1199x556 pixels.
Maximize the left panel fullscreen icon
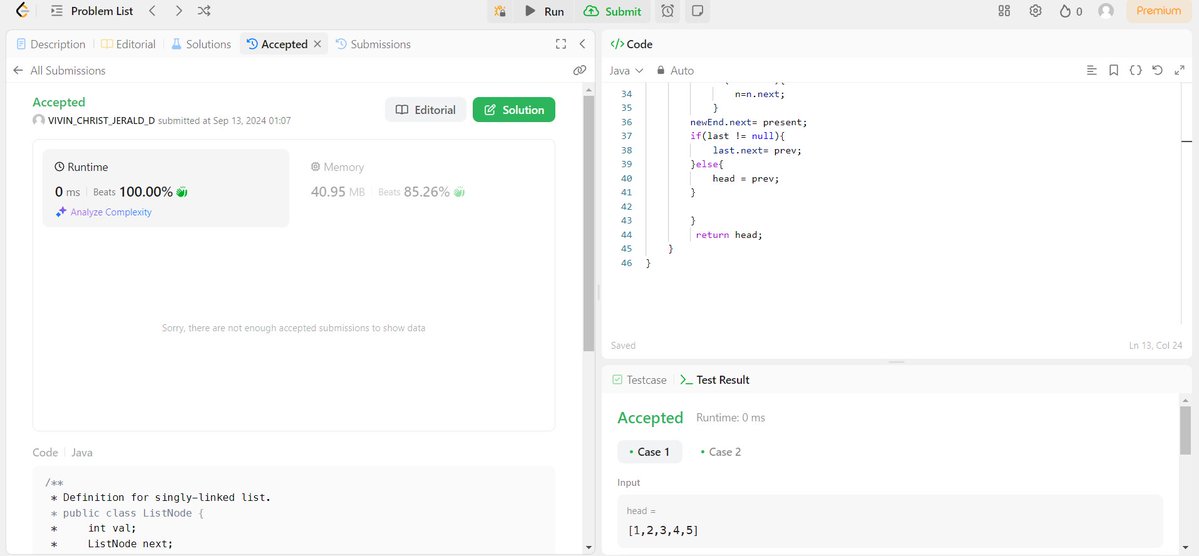pyautogui.click(x=561, y=44)
